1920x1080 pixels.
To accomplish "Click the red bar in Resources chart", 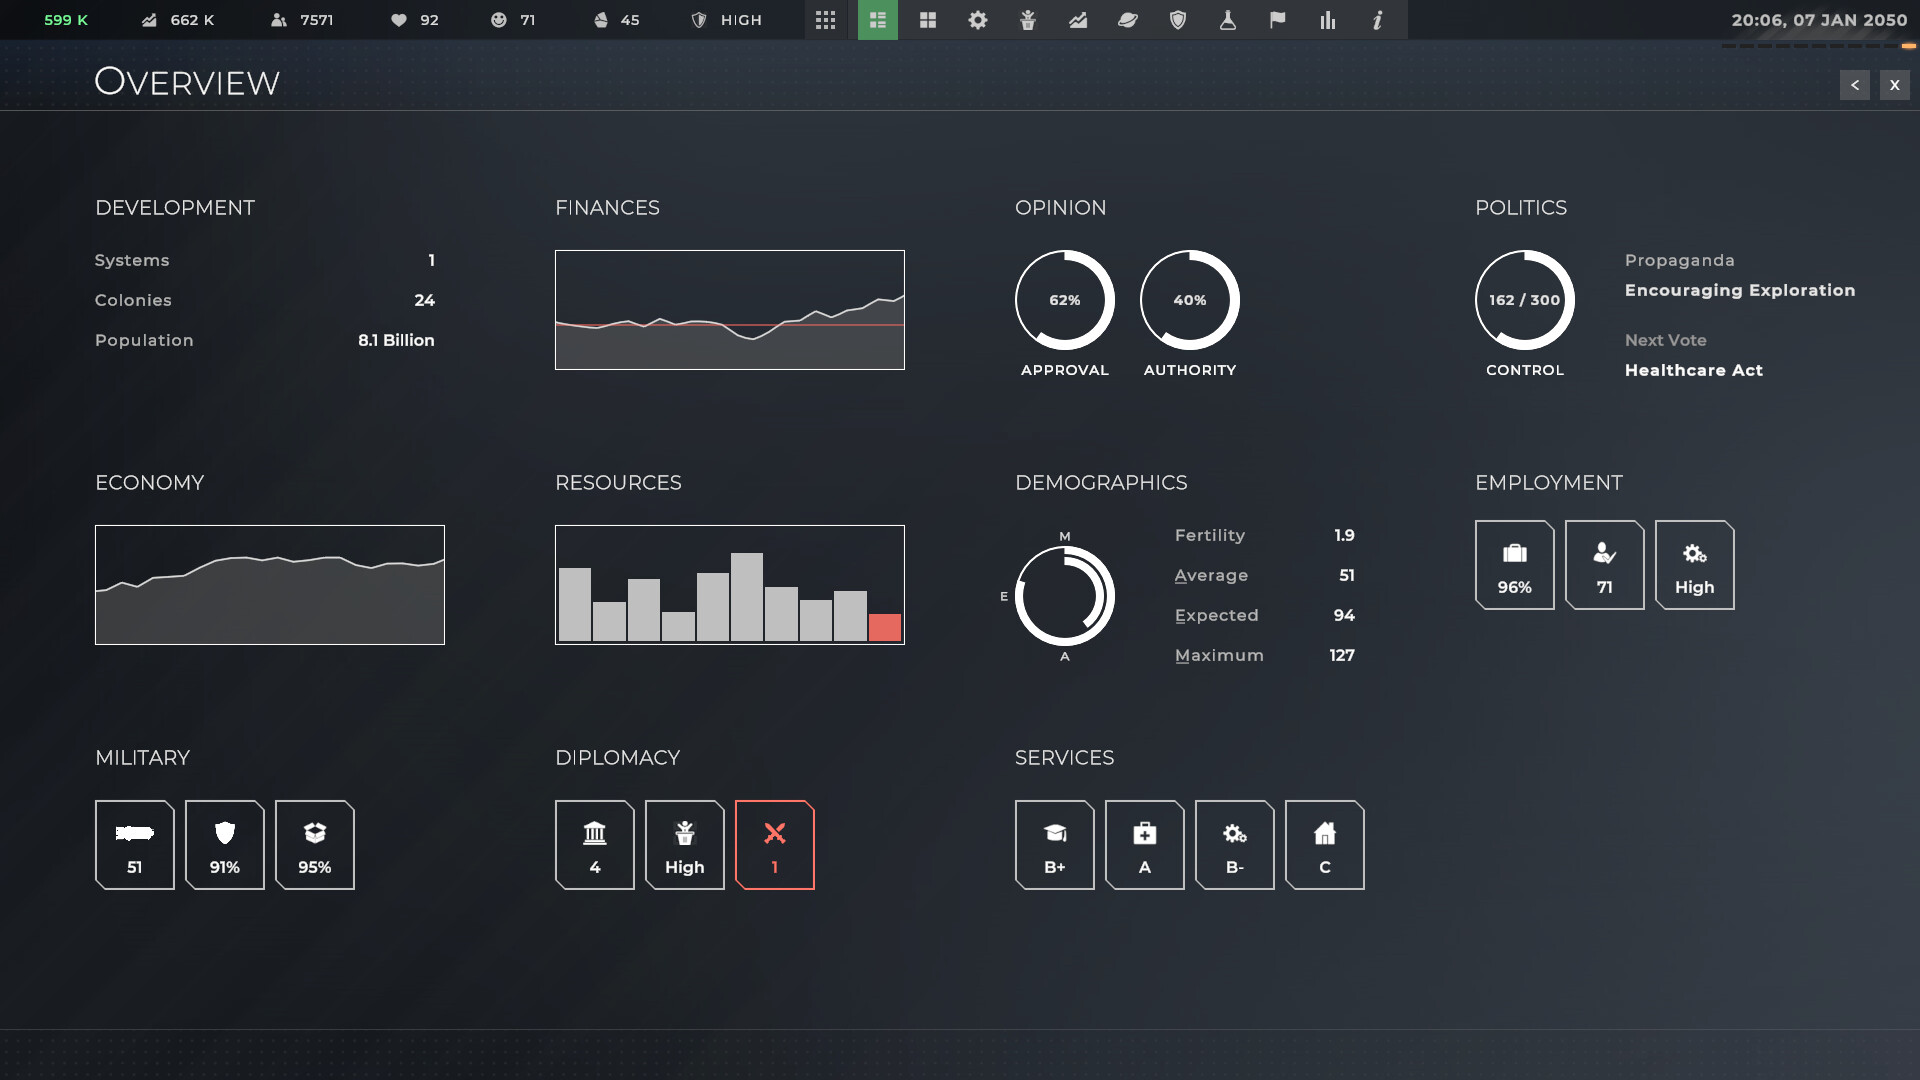I will [x=884, y=627].
